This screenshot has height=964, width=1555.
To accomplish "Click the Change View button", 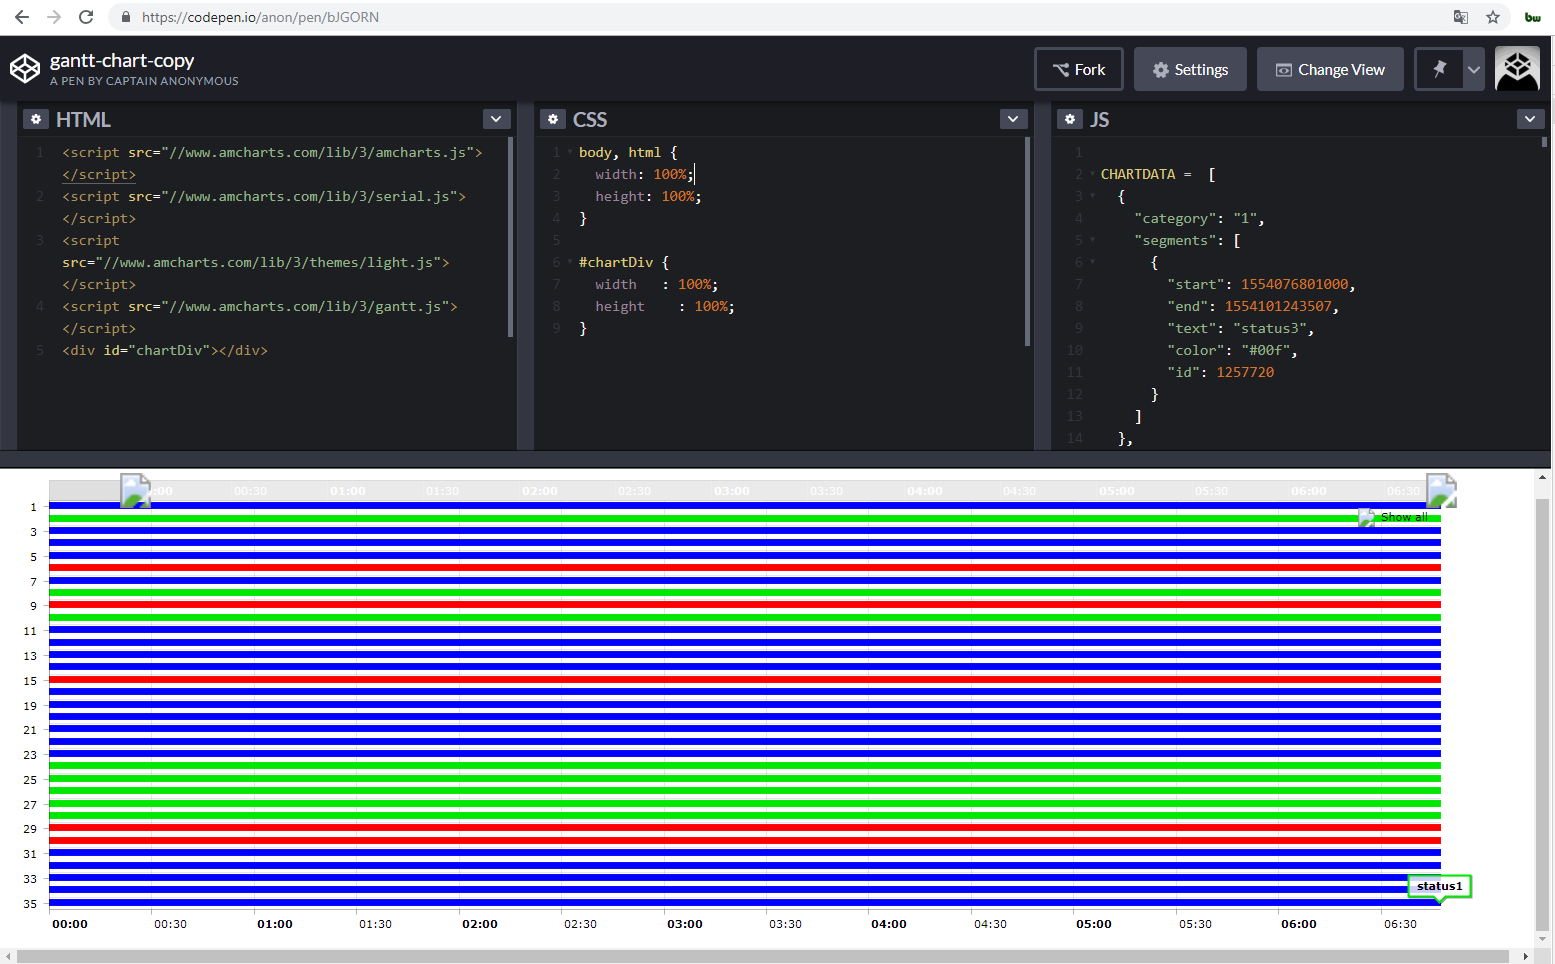I will (1330, 68).
